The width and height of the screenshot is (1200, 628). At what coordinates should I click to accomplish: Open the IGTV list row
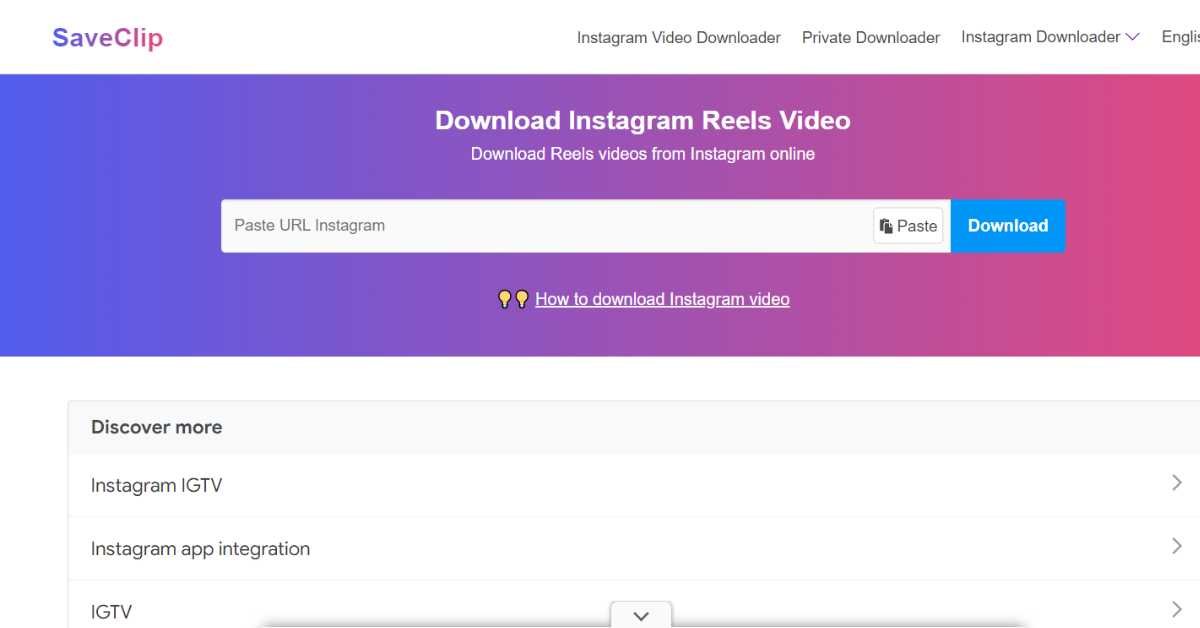(x=634, y=606)
